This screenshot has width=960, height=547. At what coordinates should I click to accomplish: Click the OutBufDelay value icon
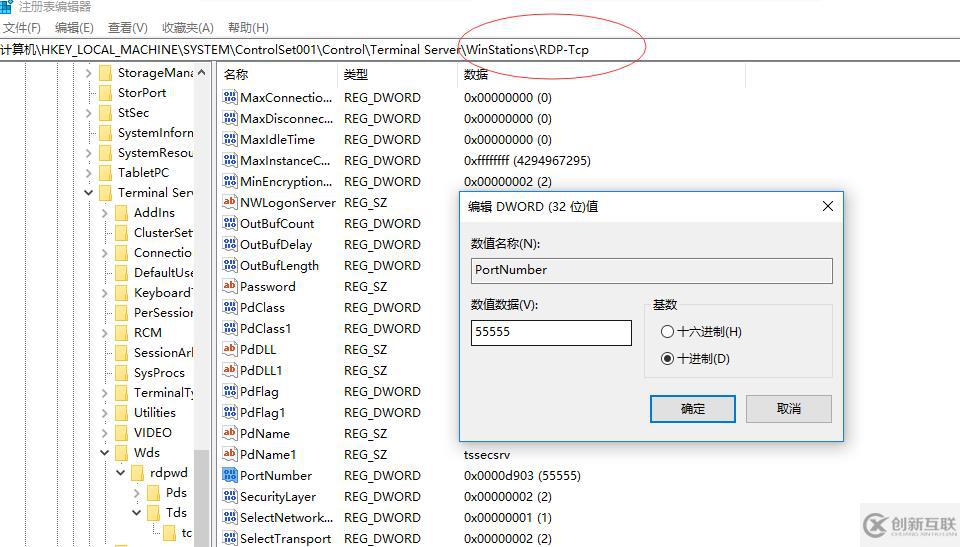[230, 244]
